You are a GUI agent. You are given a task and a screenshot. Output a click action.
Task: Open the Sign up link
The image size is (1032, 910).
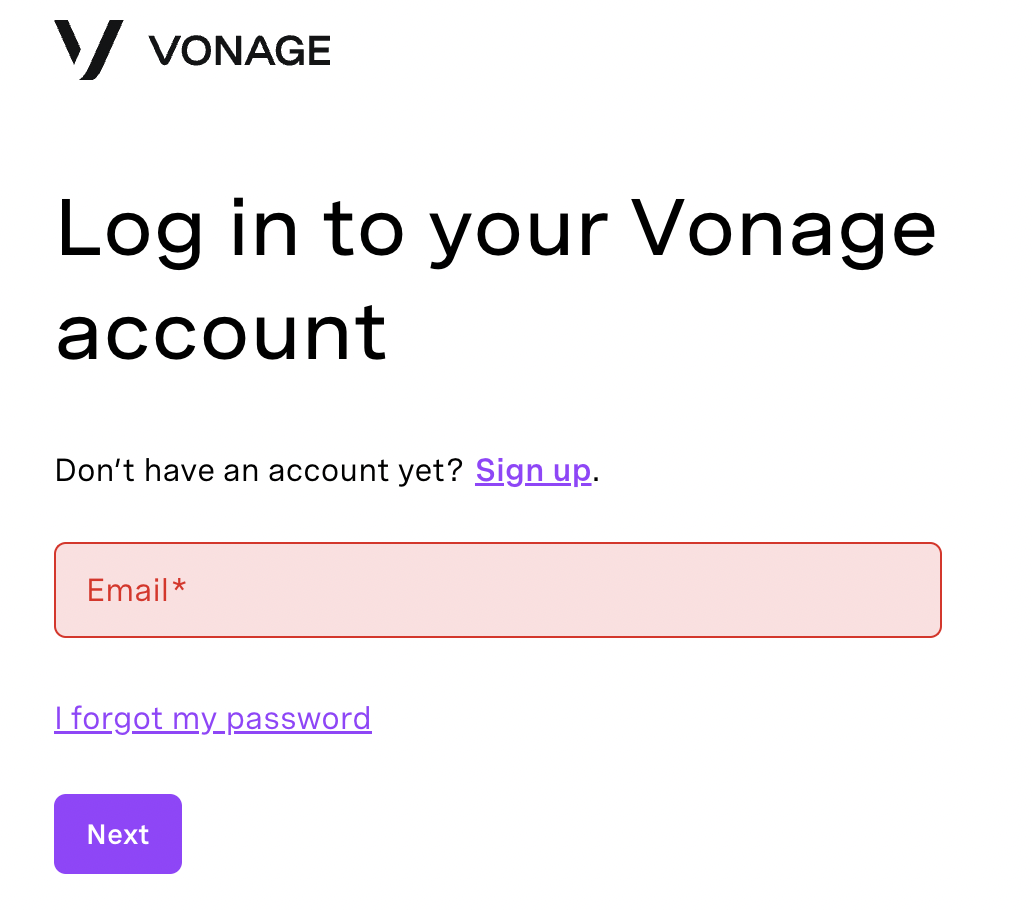click(533, 470)
